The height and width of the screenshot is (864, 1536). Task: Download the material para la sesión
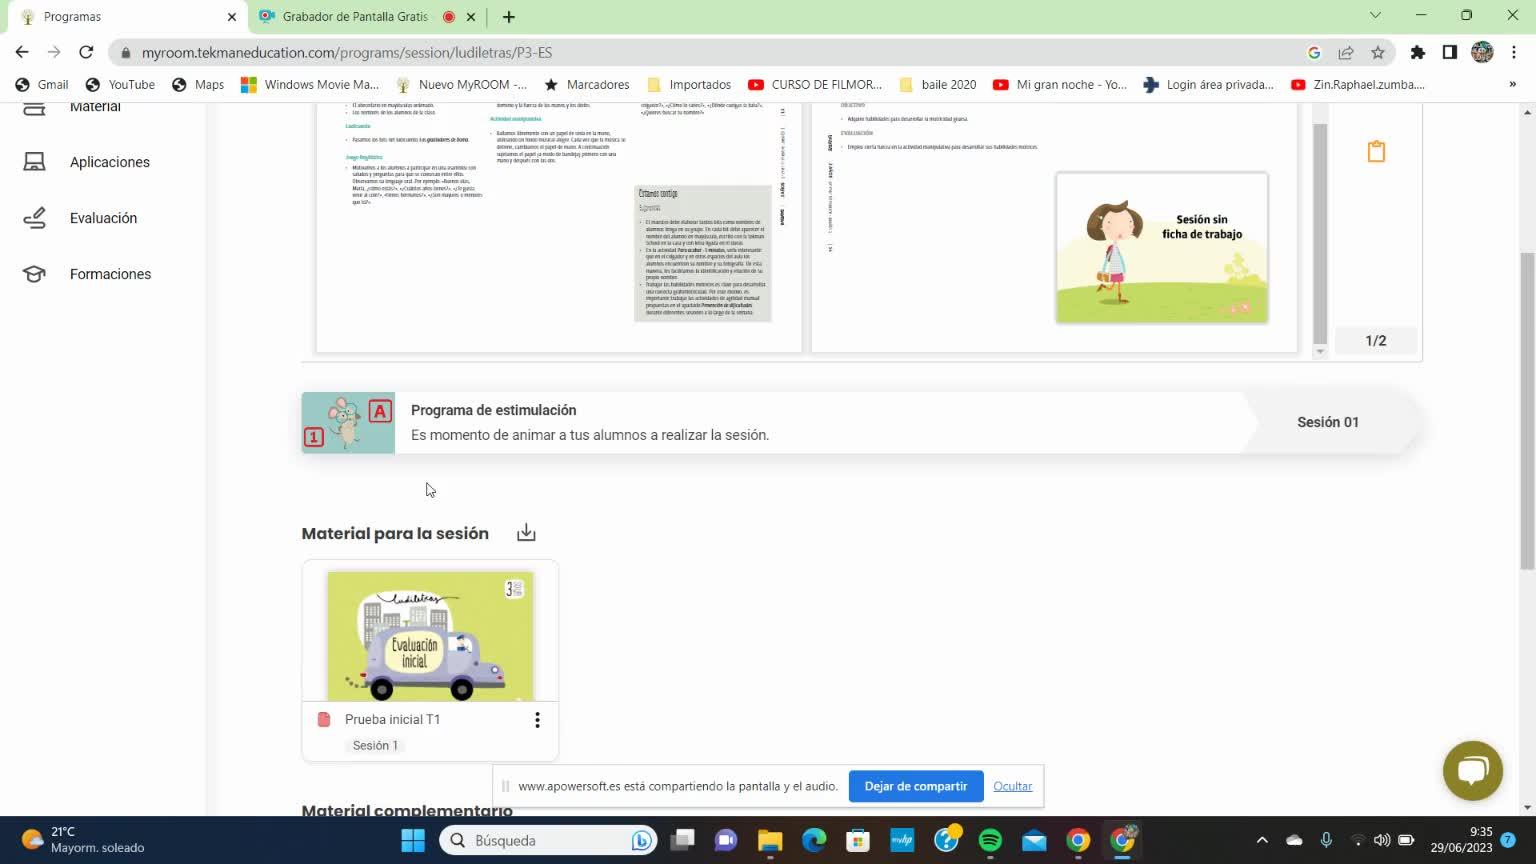(x=526, y=533)
